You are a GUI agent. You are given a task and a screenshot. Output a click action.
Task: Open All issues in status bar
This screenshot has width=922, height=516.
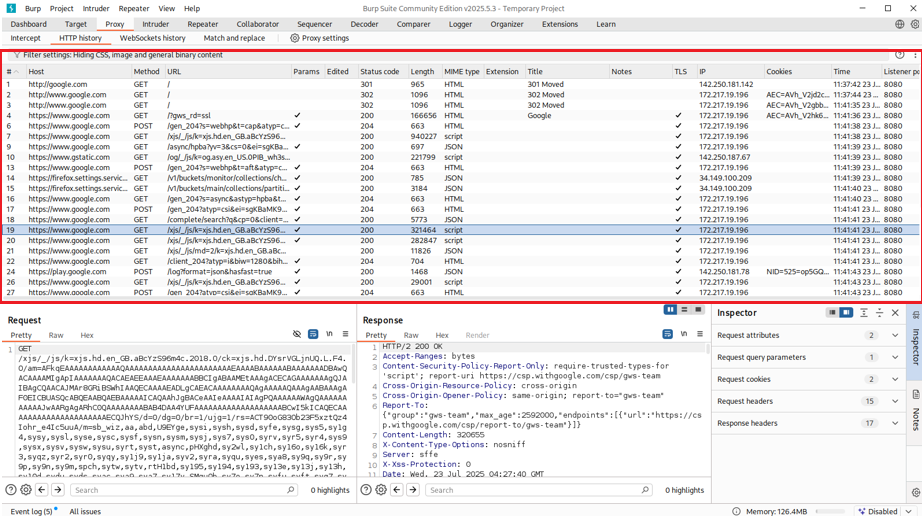click(x=85, y=511)
